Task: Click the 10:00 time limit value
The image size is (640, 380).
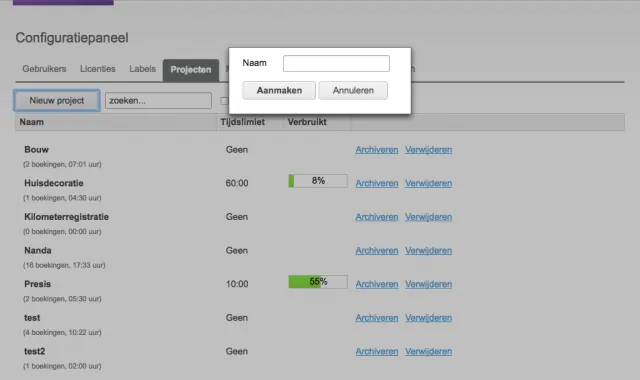Action: tap(237, 284)
